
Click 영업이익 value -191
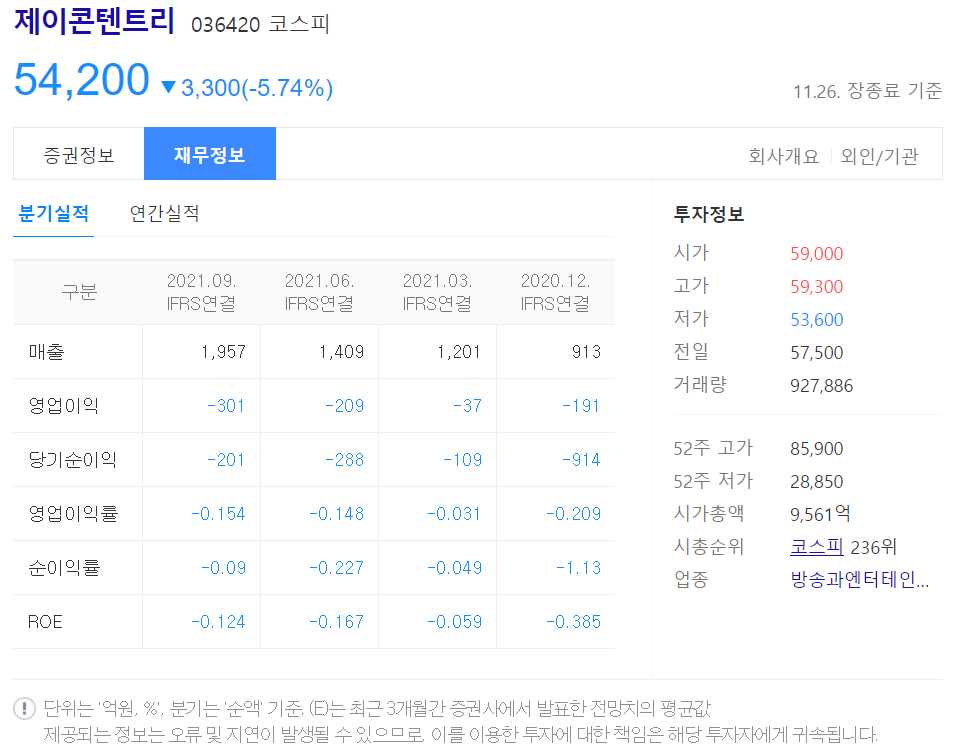(581, 406)
